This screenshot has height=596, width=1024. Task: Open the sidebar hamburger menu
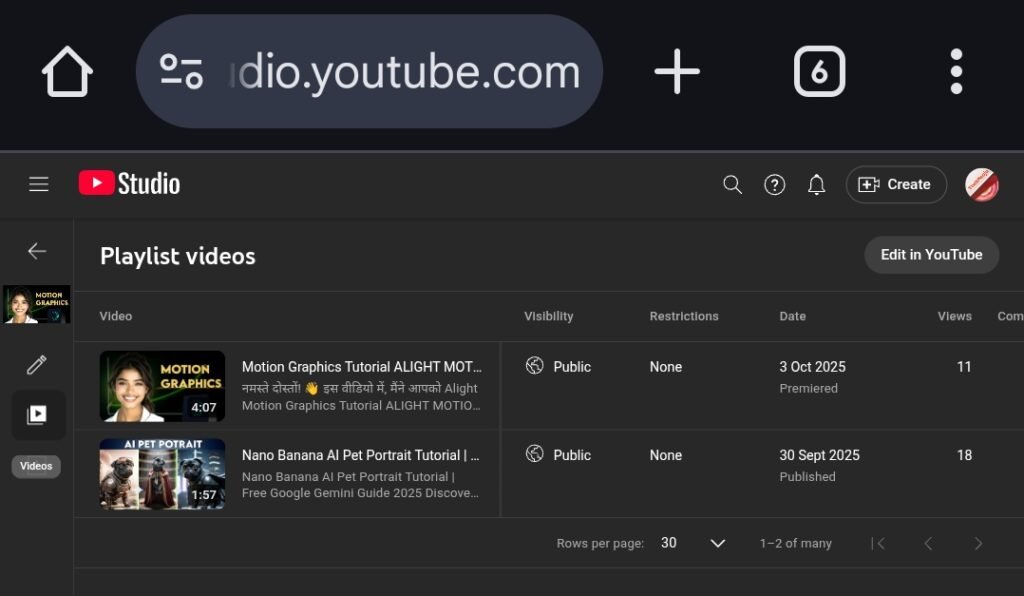38,184
